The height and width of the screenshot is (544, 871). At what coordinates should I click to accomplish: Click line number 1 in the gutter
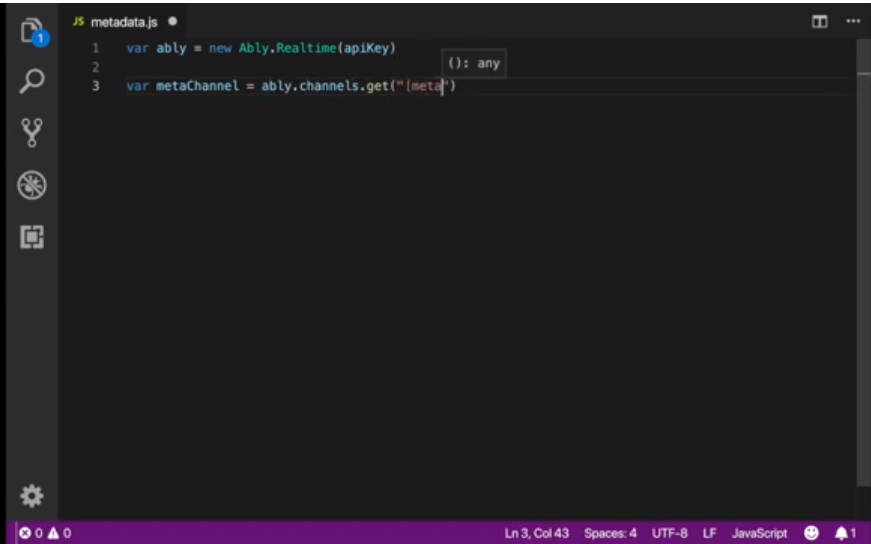tap(96, 48)
